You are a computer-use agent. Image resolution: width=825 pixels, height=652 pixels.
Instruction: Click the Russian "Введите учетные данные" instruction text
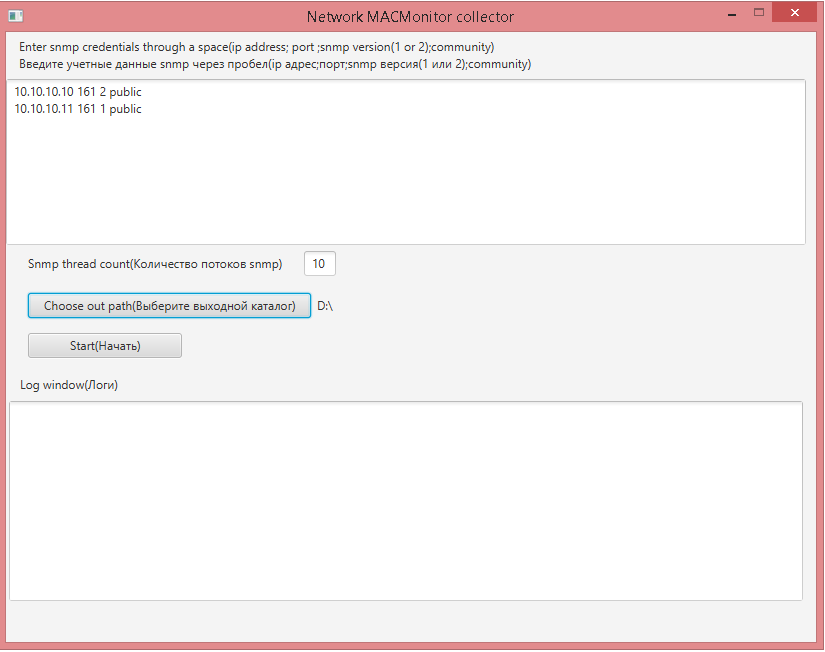coord(275,64)
